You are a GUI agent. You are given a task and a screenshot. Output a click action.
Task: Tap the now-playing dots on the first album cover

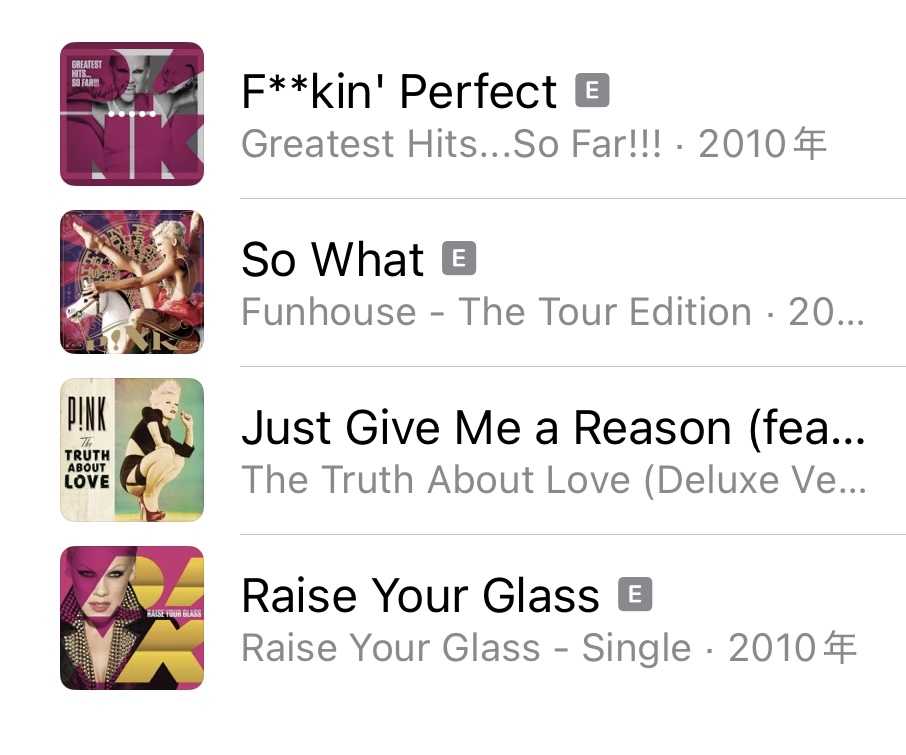tap(132, 114)
